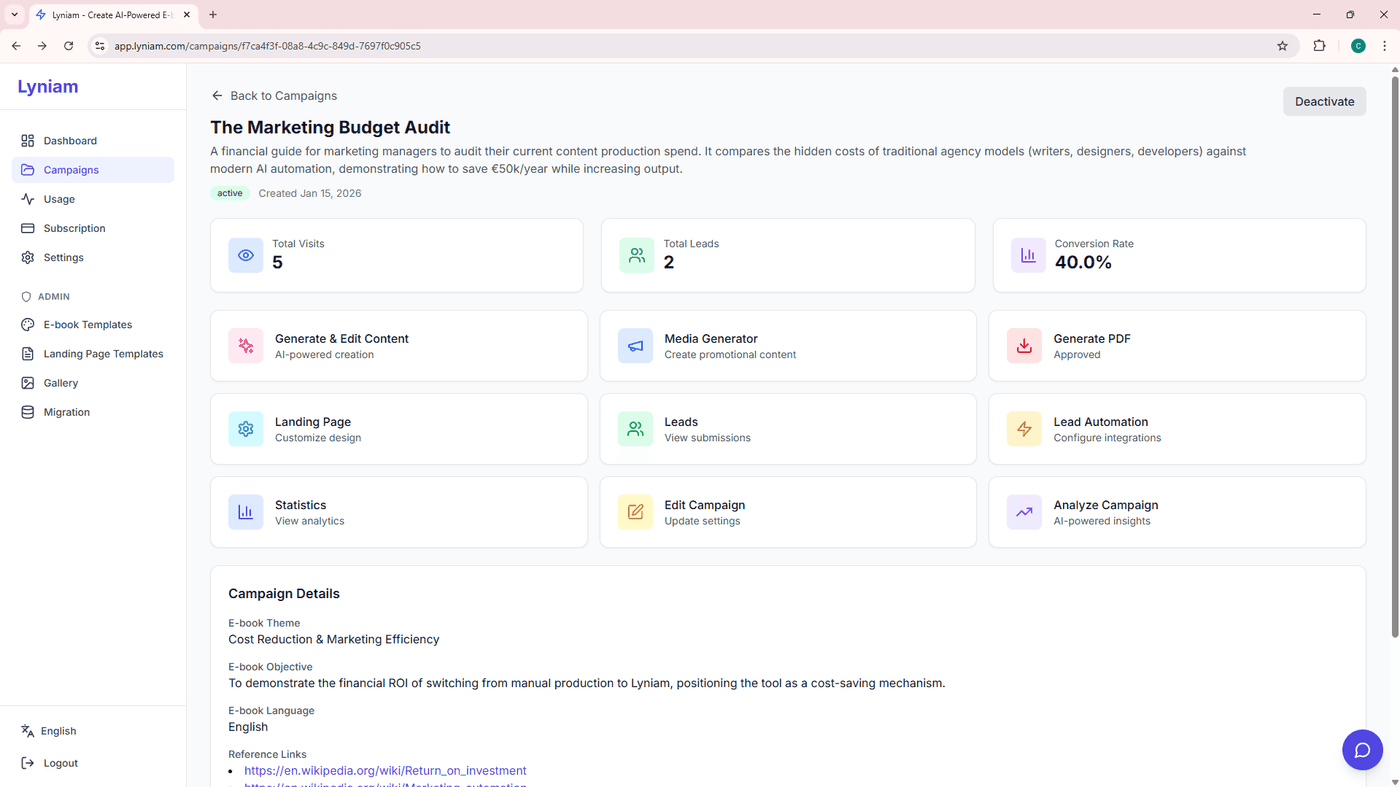Image resolution: width=1400 pixels, height=787 pixels.
Task: Click the Statistics analytics chart icon
Action: [245, 511]
